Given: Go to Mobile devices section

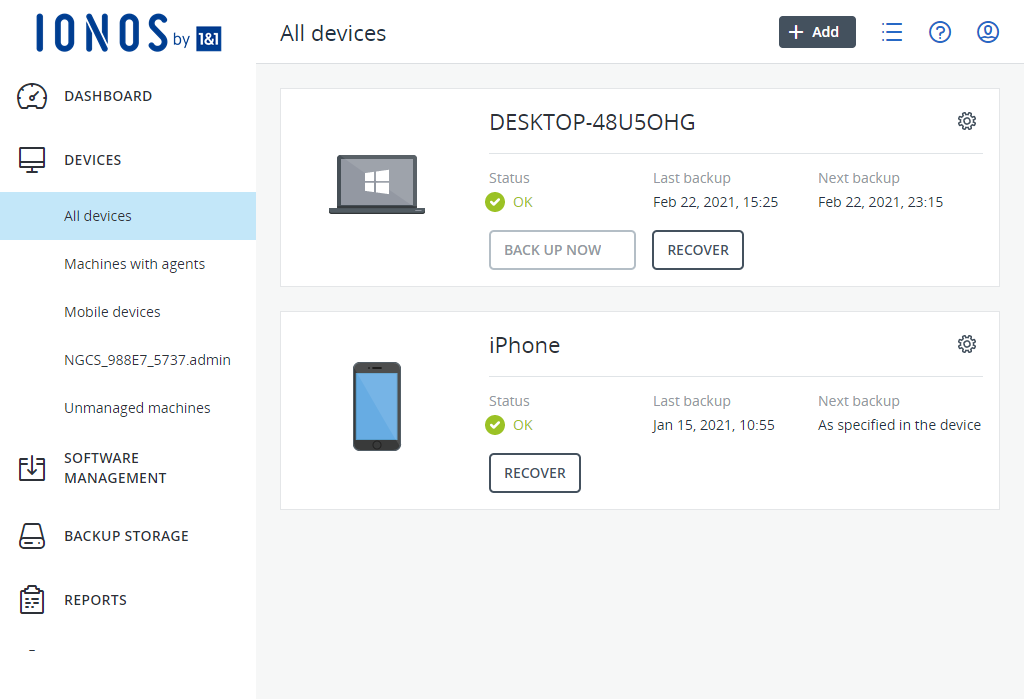Looking at the screenshot, I should coord(112,312).
